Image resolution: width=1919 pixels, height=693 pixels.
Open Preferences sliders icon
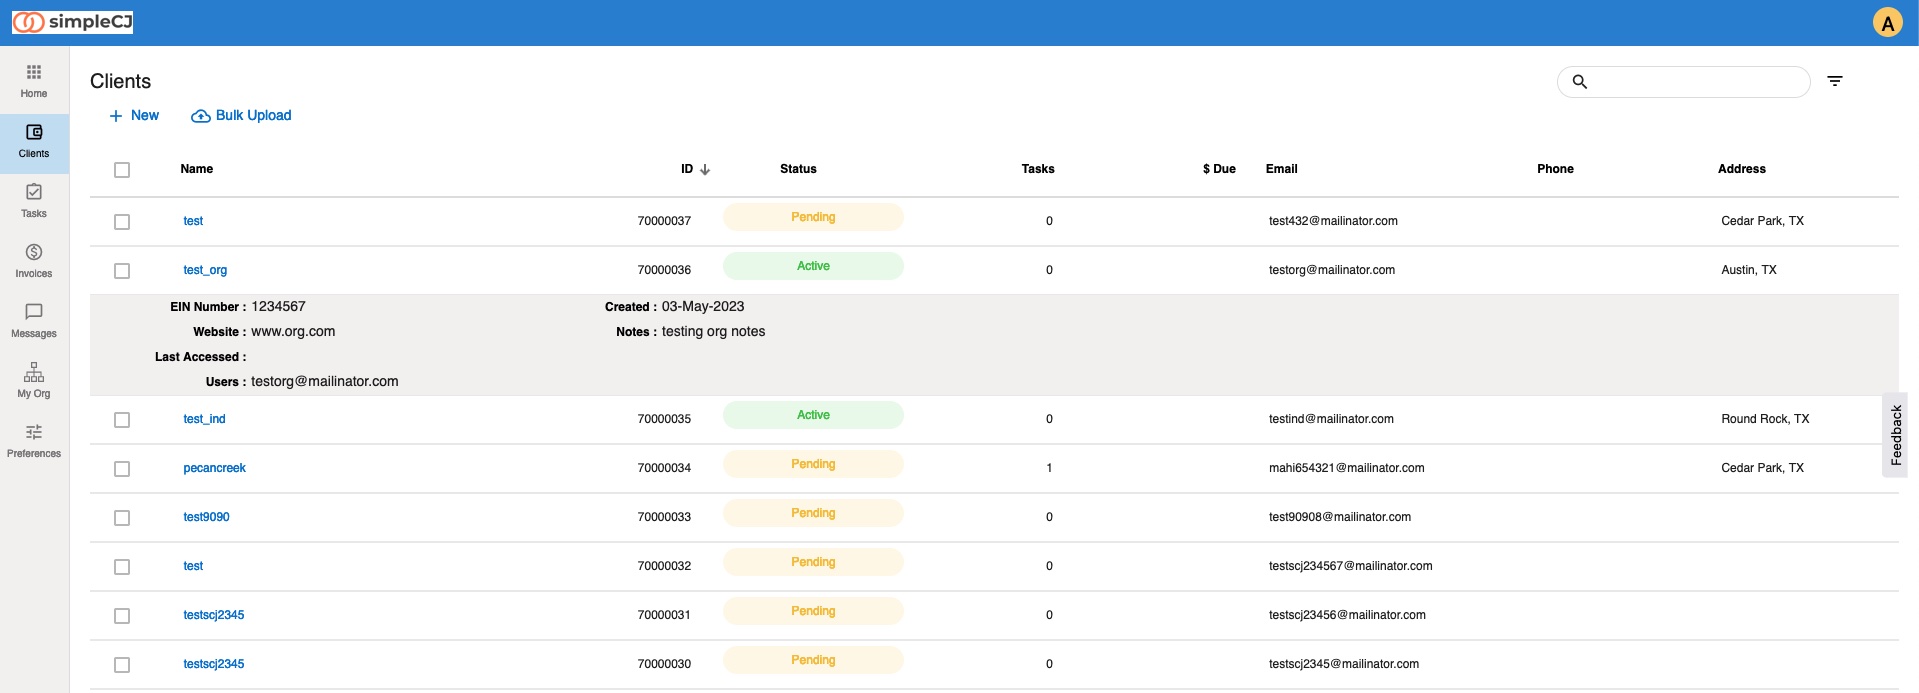pos(34,432)
